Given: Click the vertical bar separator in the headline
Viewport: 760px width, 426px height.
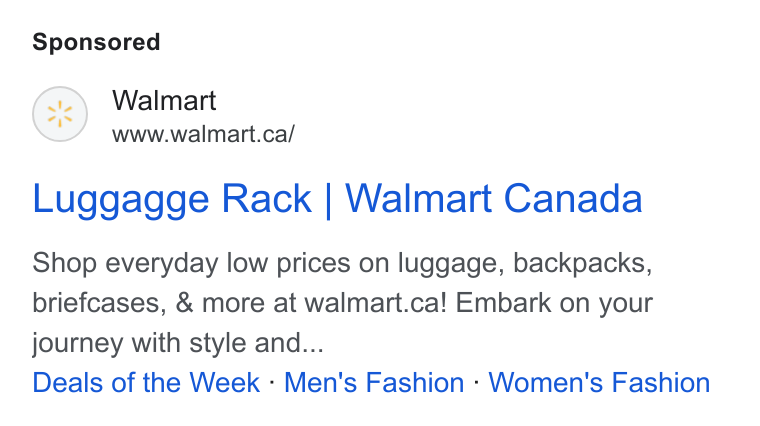Looking at the screenshot, I should [328, 200].
